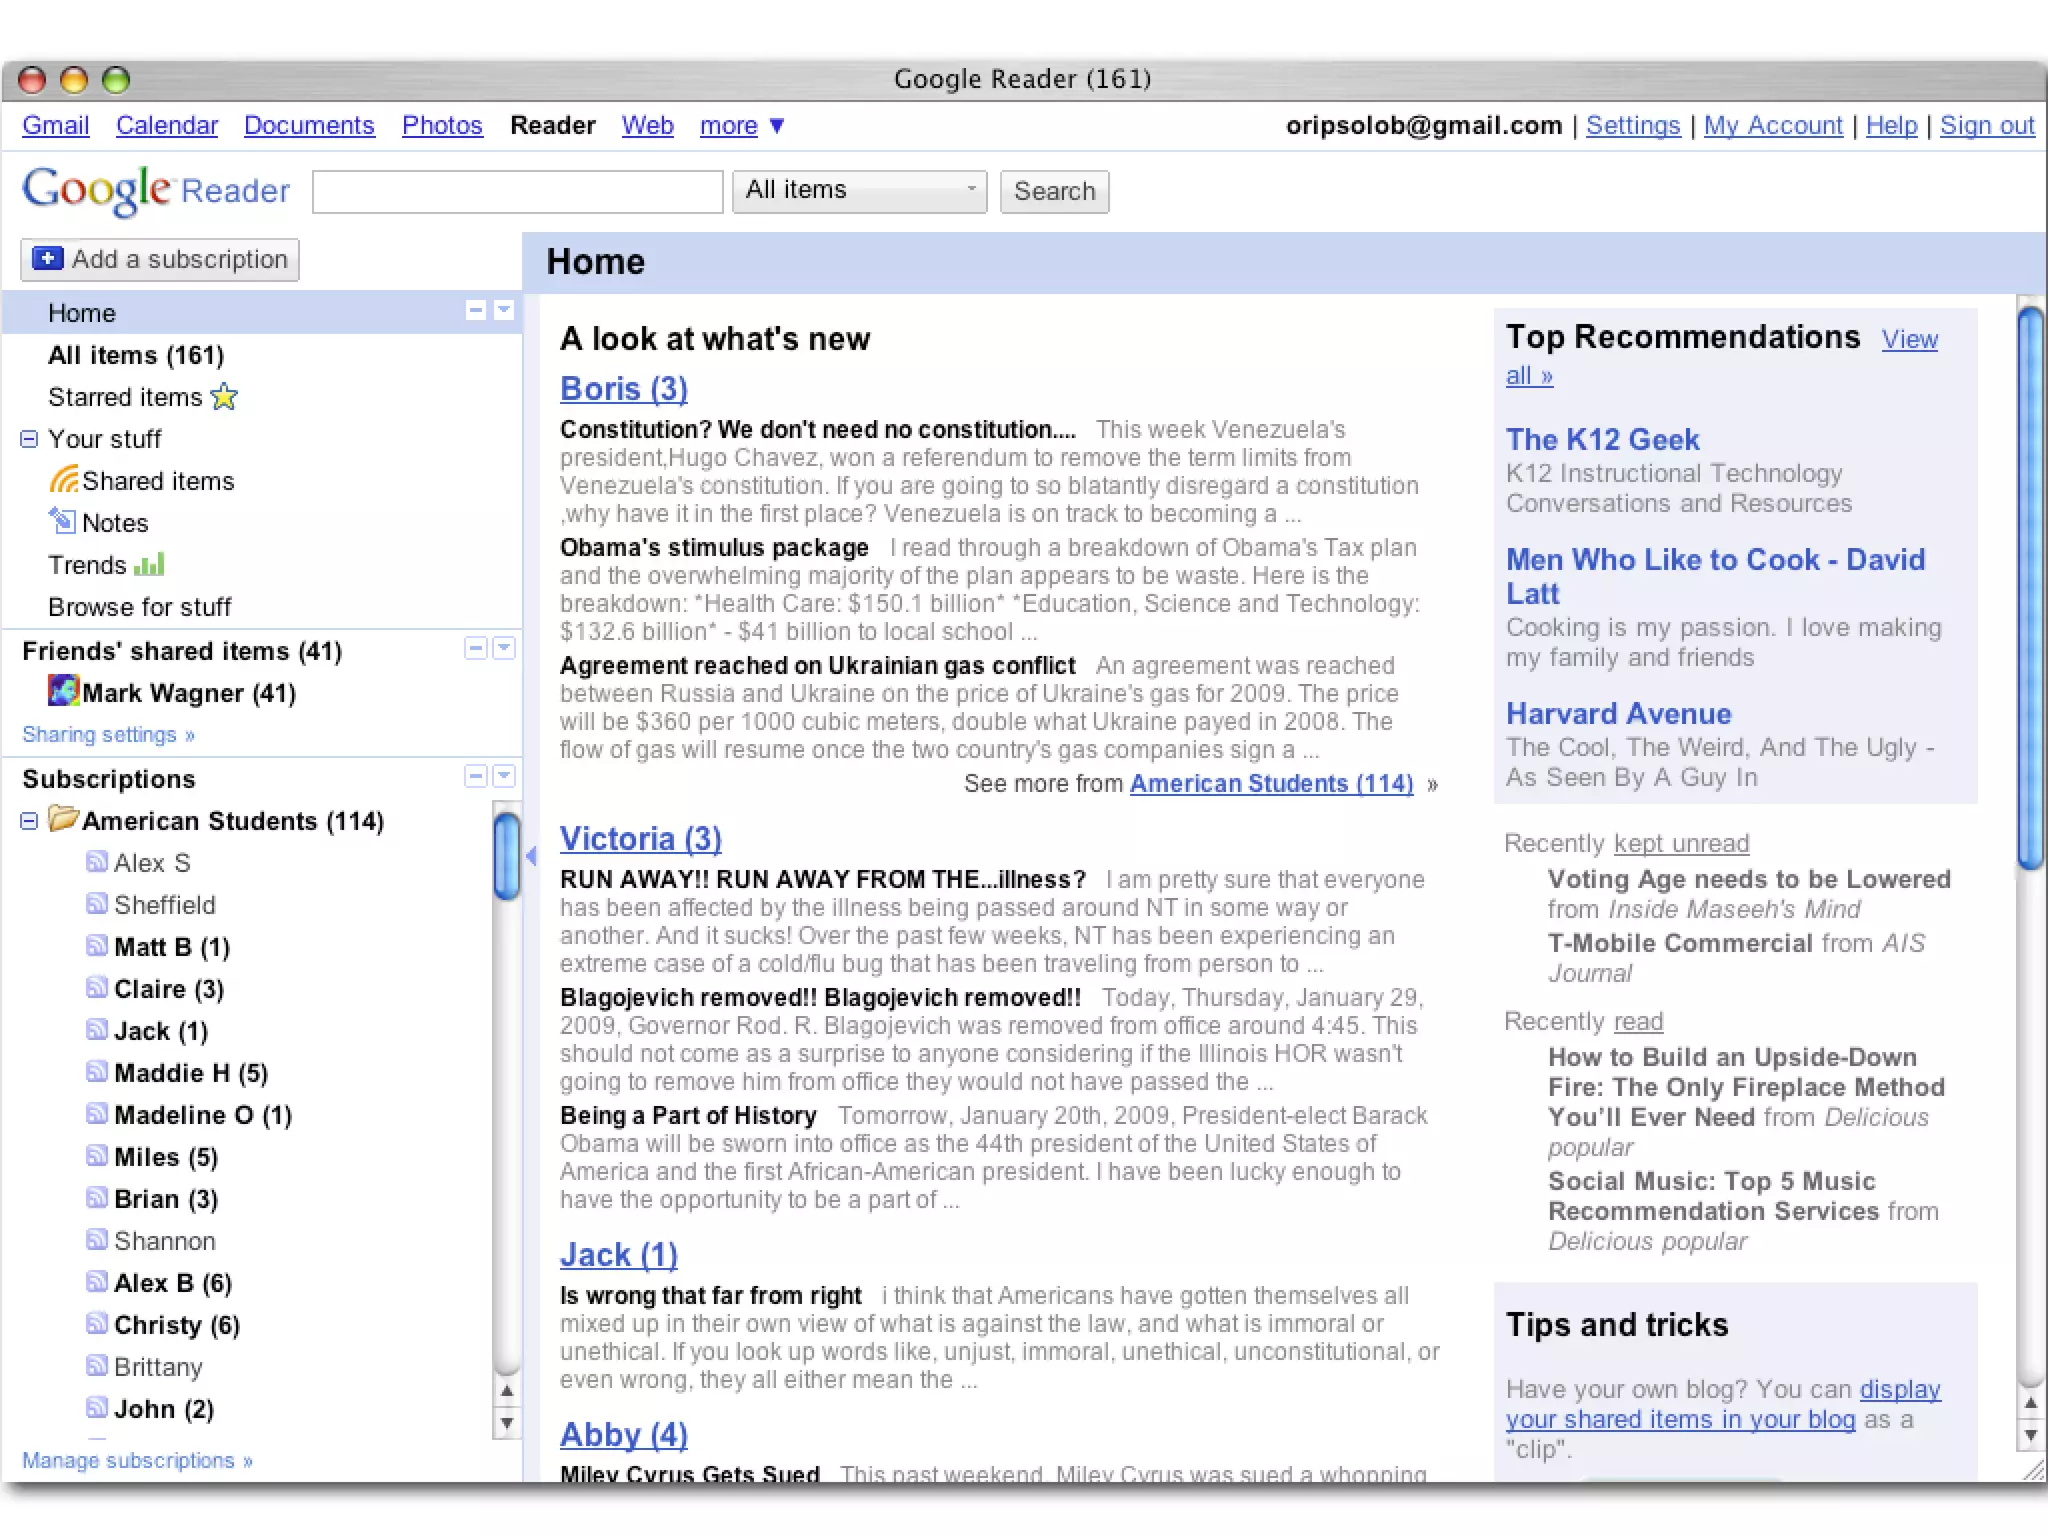Click the feed icon next to Alex S
Screen dimensions: 2048x1536
pos(97,862)
